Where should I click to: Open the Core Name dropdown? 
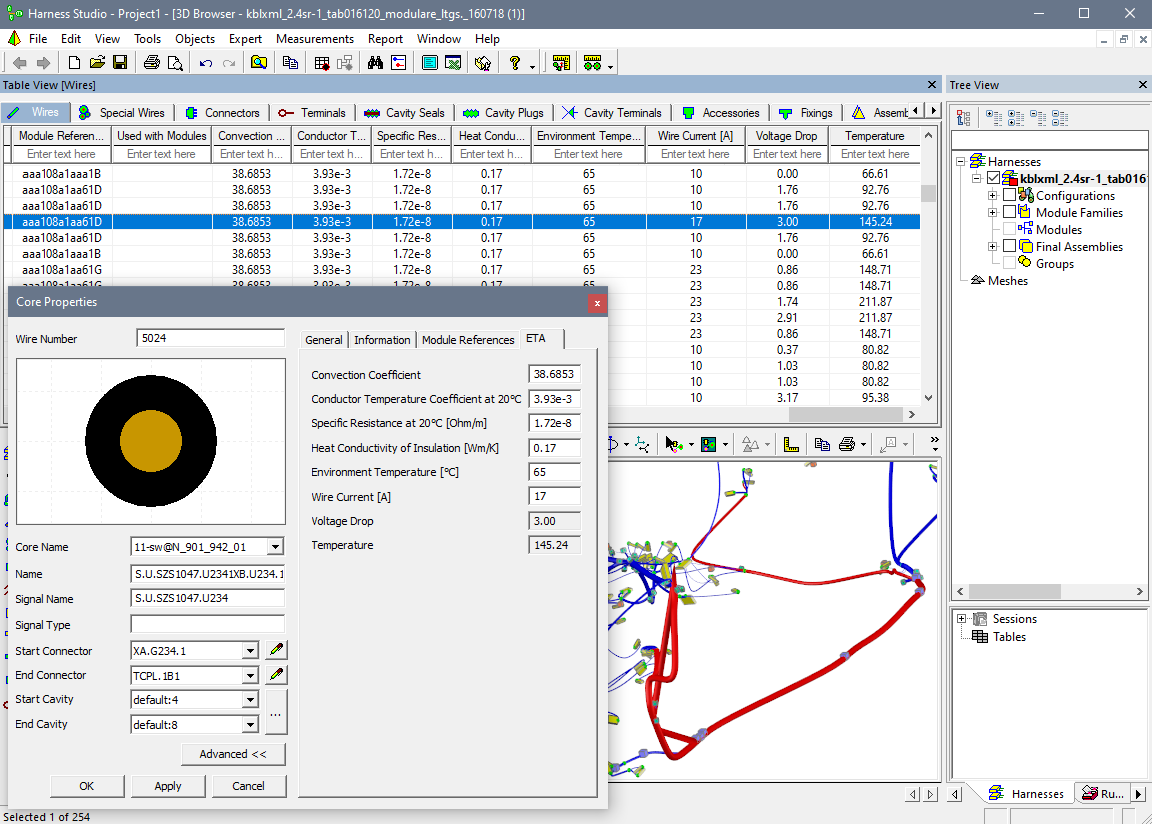click(x=276, y=547)
